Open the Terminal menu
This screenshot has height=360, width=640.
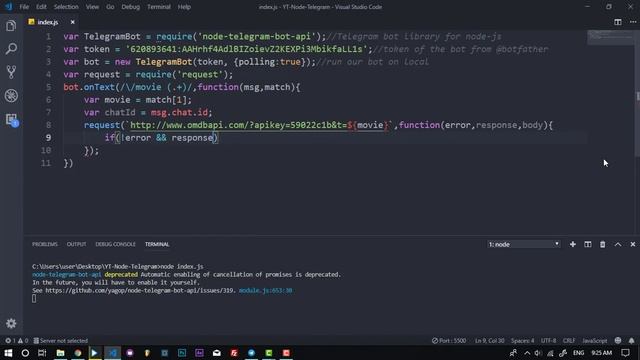pyautogui.click(x=158, y=7)
